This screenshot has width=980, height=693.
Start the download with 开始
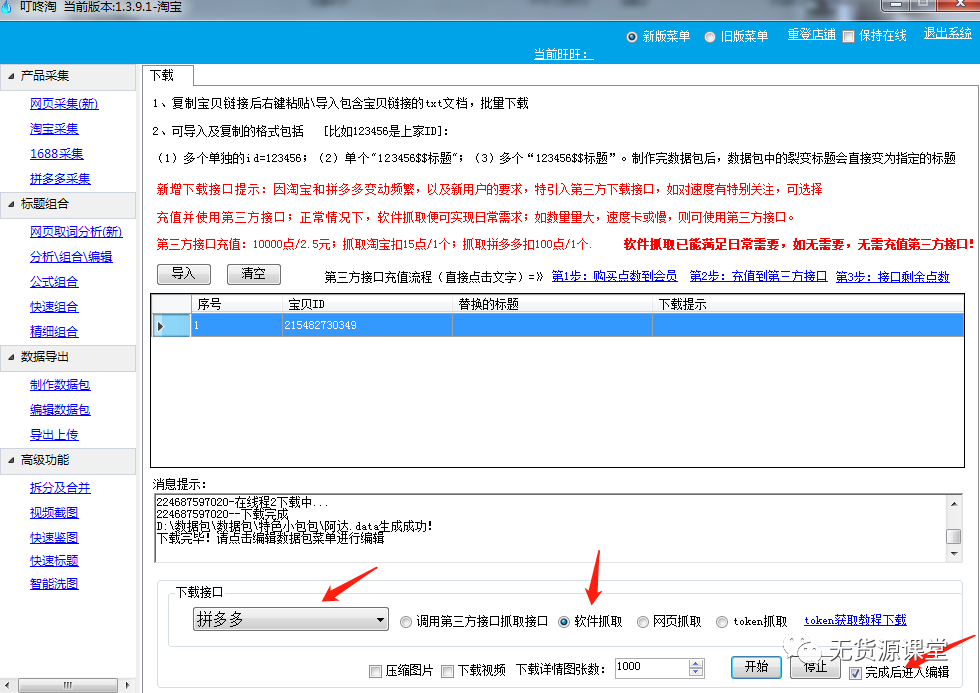(756, 667)
